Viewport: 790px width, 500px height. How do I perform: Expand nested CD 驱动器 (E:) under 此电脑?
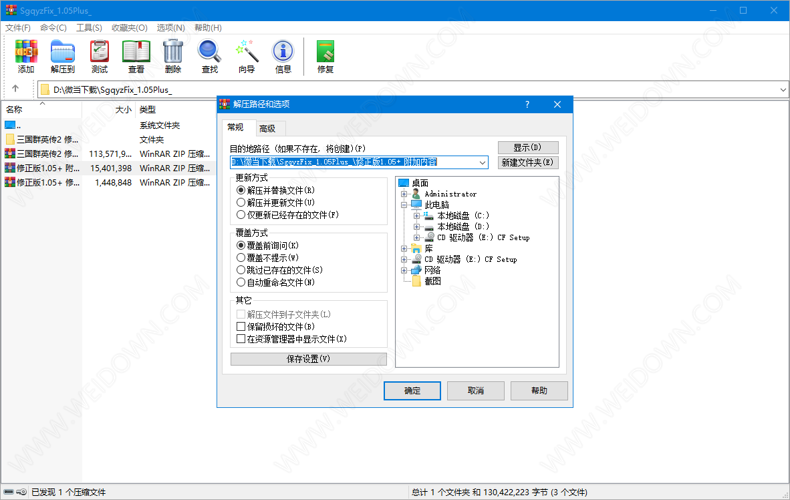coord(417,237)
